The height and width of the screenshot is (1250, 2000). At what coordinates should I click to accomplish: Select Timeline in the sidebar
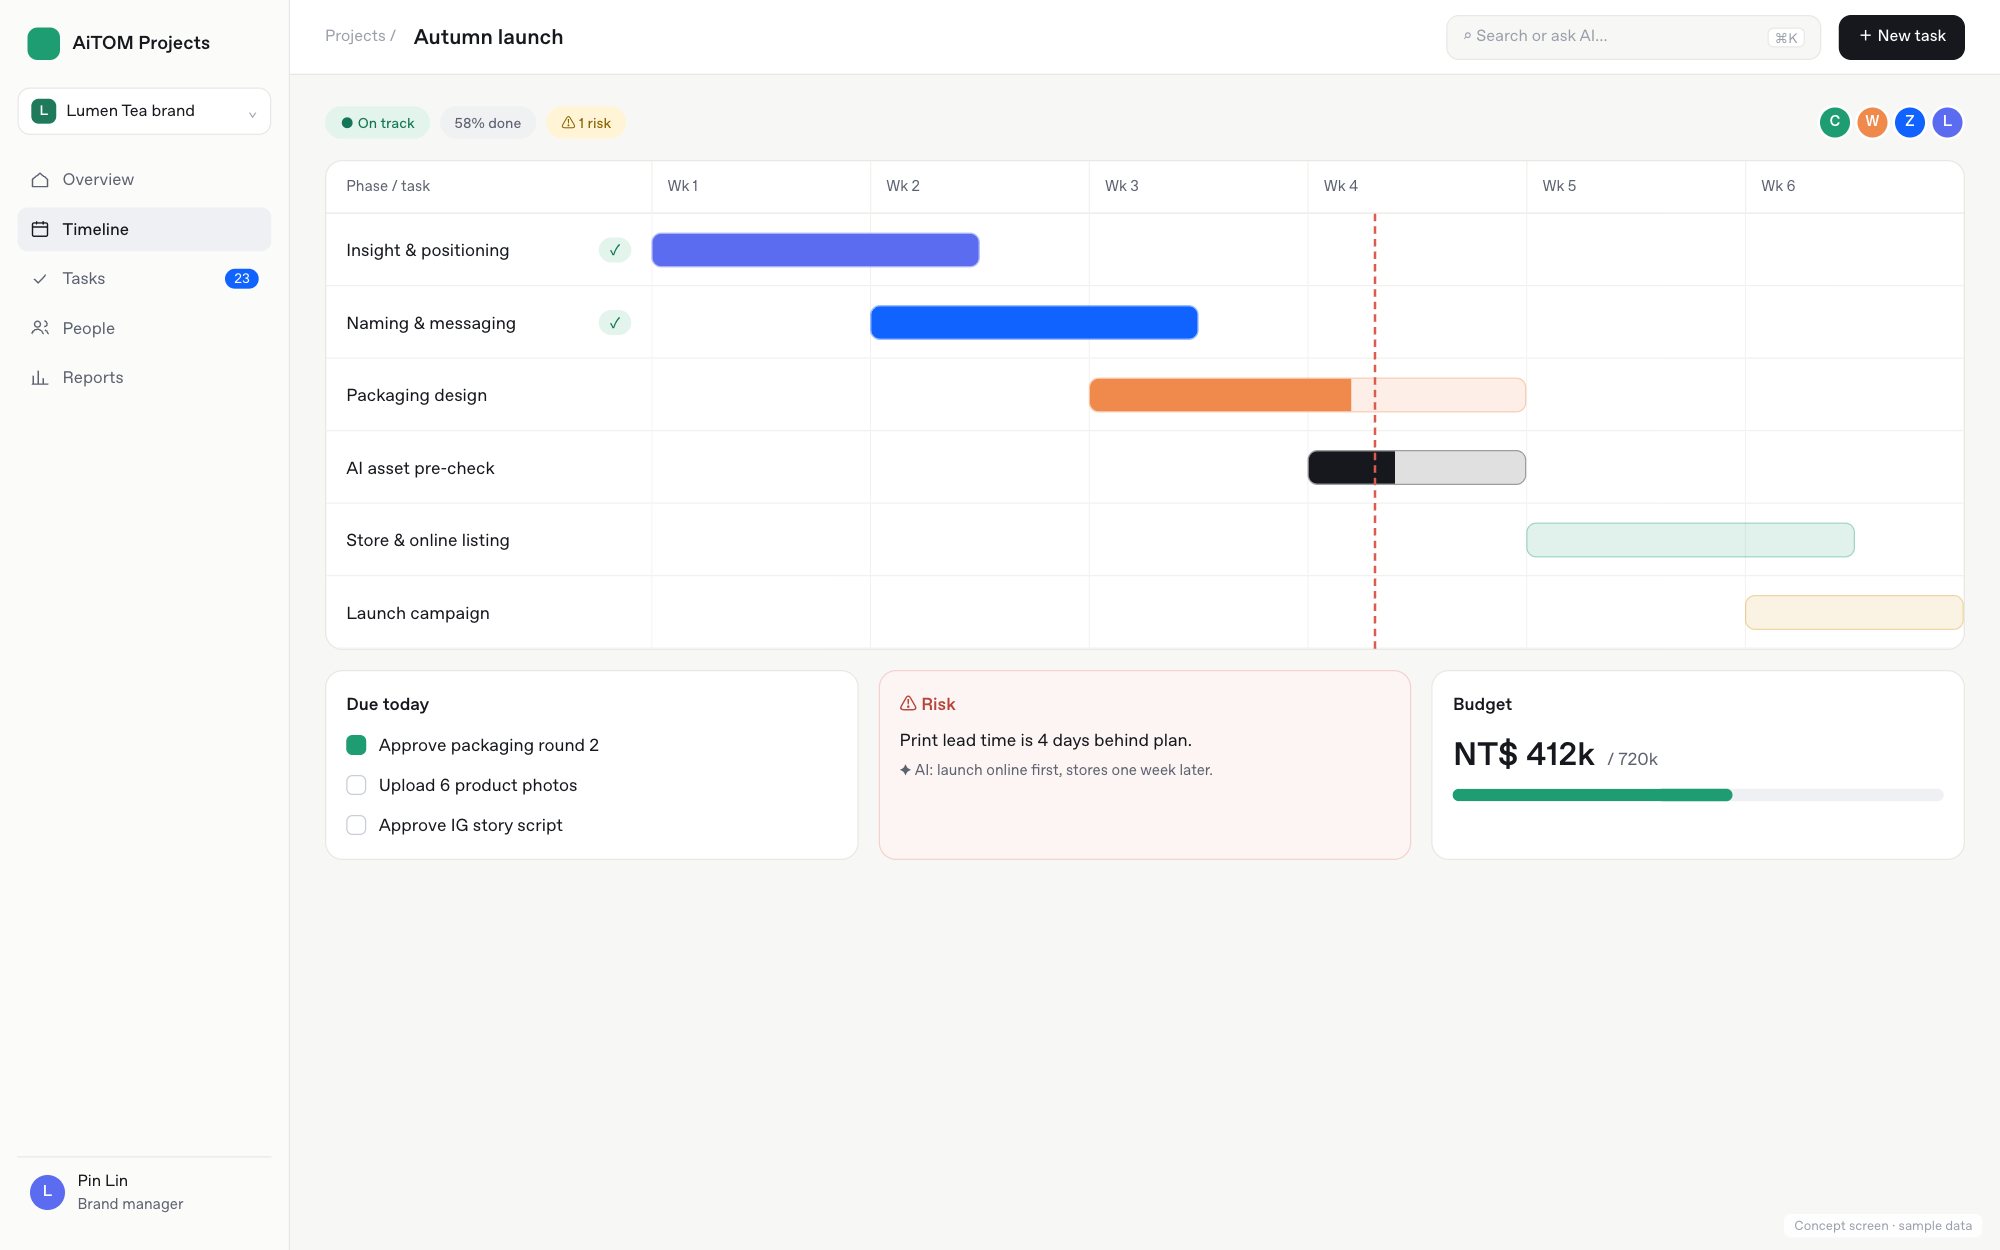tap(144, 229)
